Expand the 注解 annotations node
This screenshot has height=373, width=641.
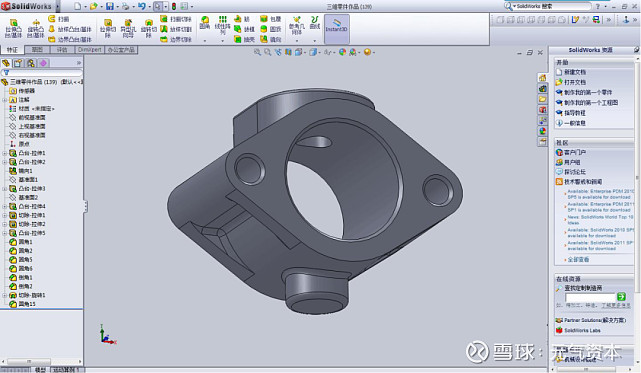click(4, 99)
